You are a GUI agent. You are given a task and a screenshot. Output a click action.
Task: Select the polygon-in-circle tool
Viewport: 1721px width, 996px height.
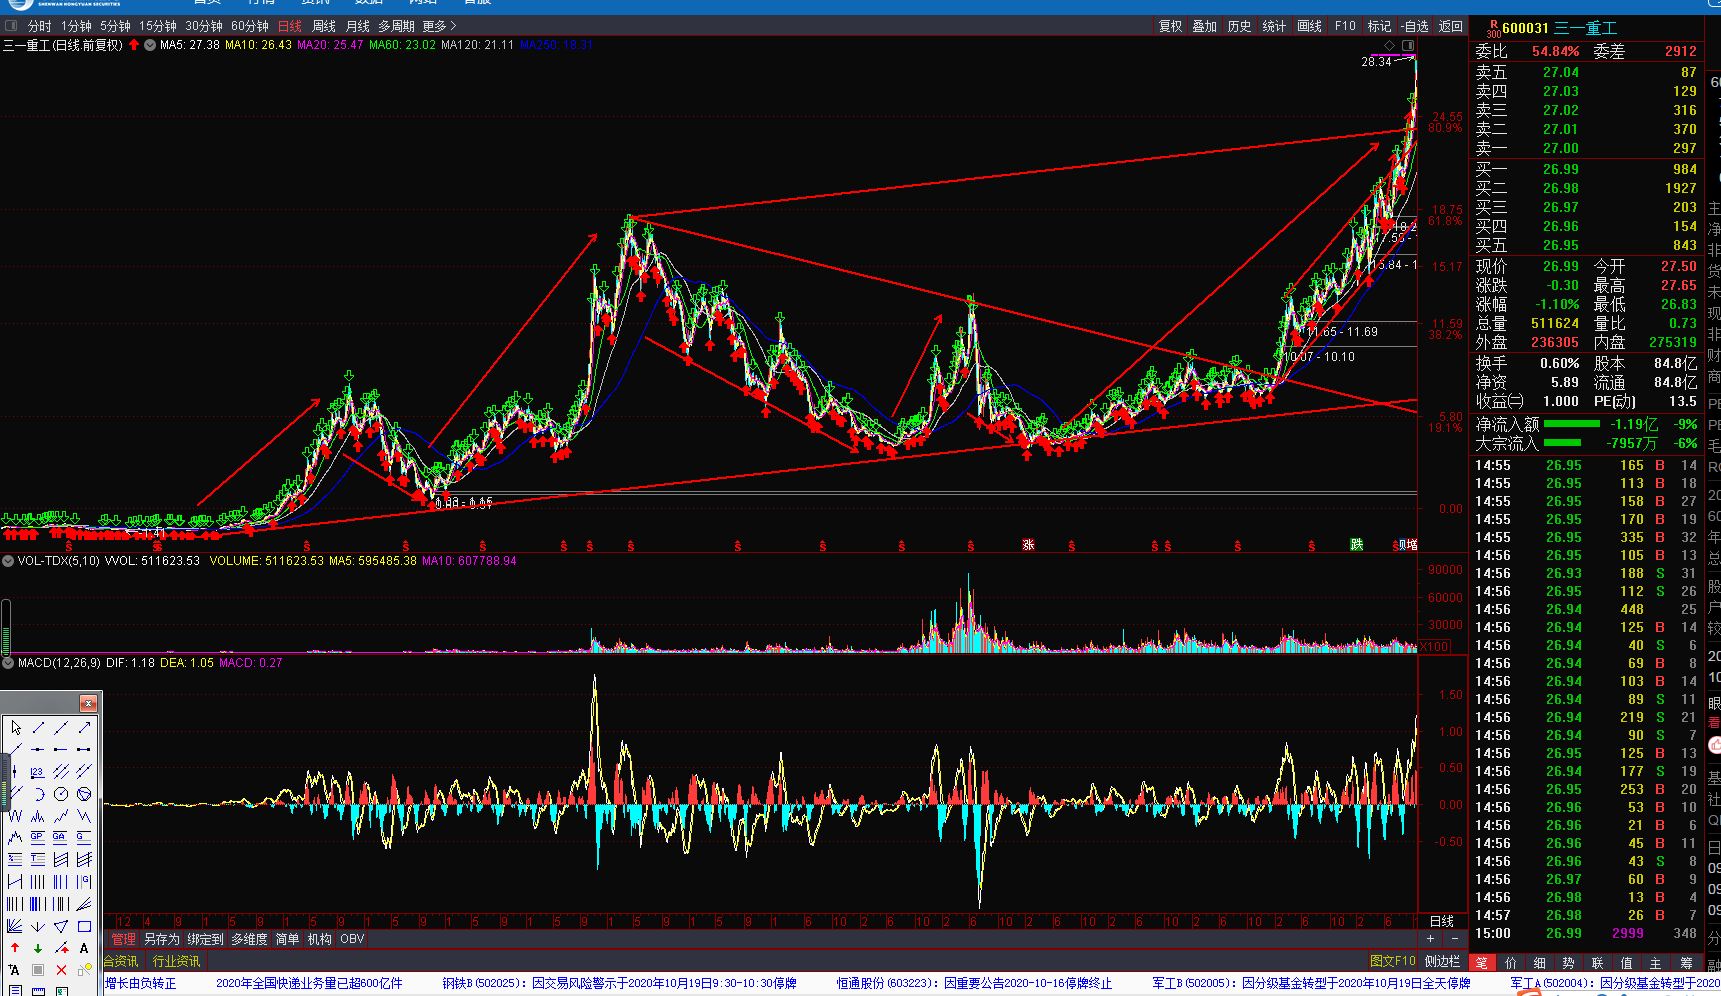pos(84,794)
